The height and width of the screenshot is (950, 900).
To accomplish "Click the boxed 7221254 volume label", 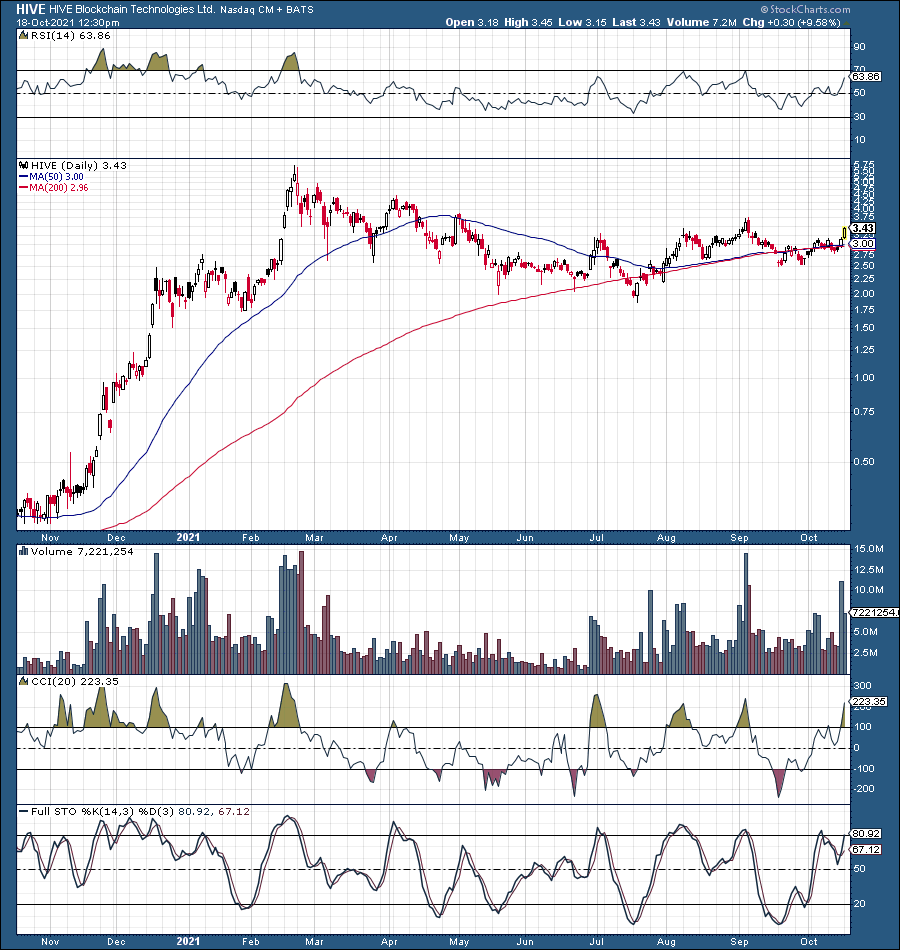I will [x=875, y=613].
